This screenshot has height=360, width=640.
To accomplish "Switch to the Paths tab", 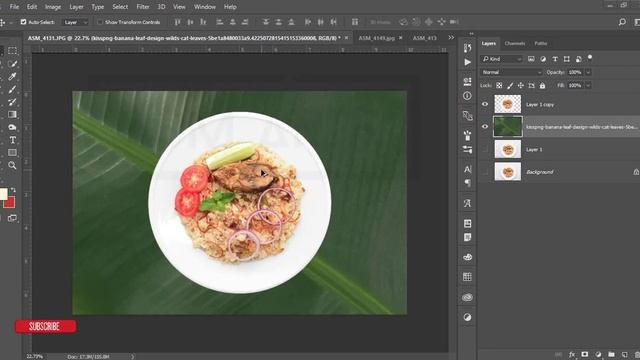I will (x=541, y=43).
